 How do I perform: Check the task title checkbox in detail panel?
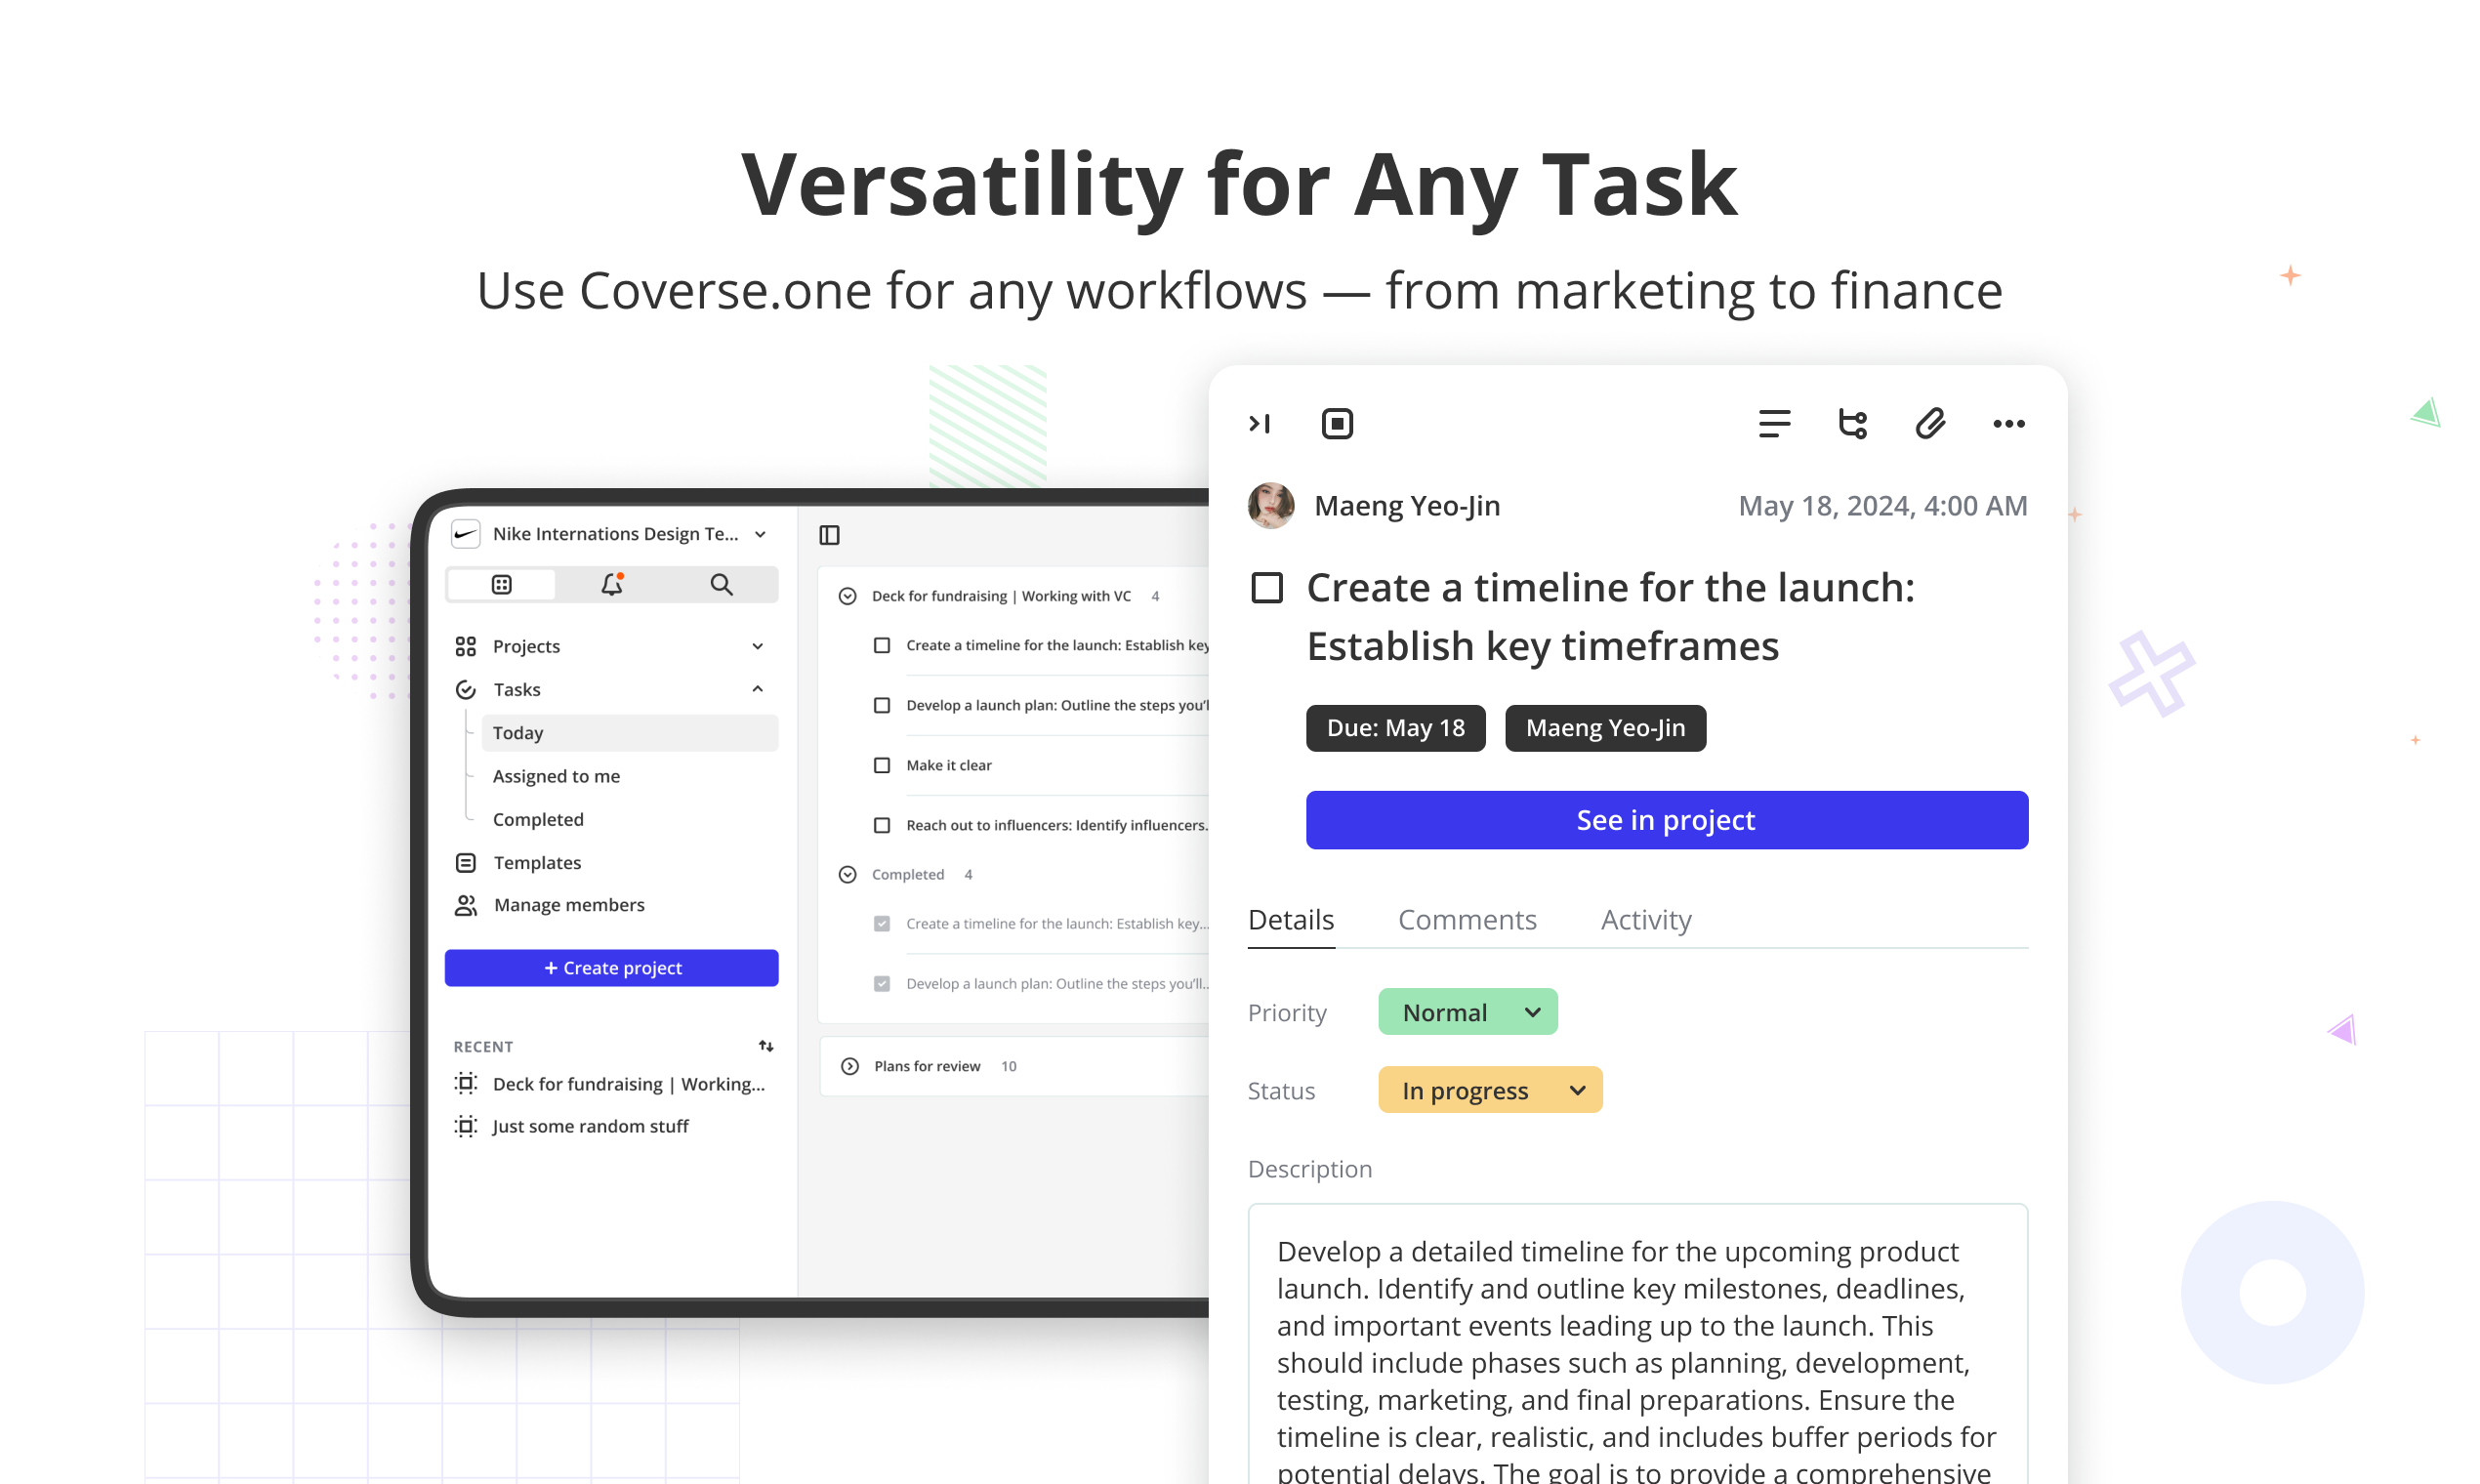pyautogui.click(x=1267, y=588)
